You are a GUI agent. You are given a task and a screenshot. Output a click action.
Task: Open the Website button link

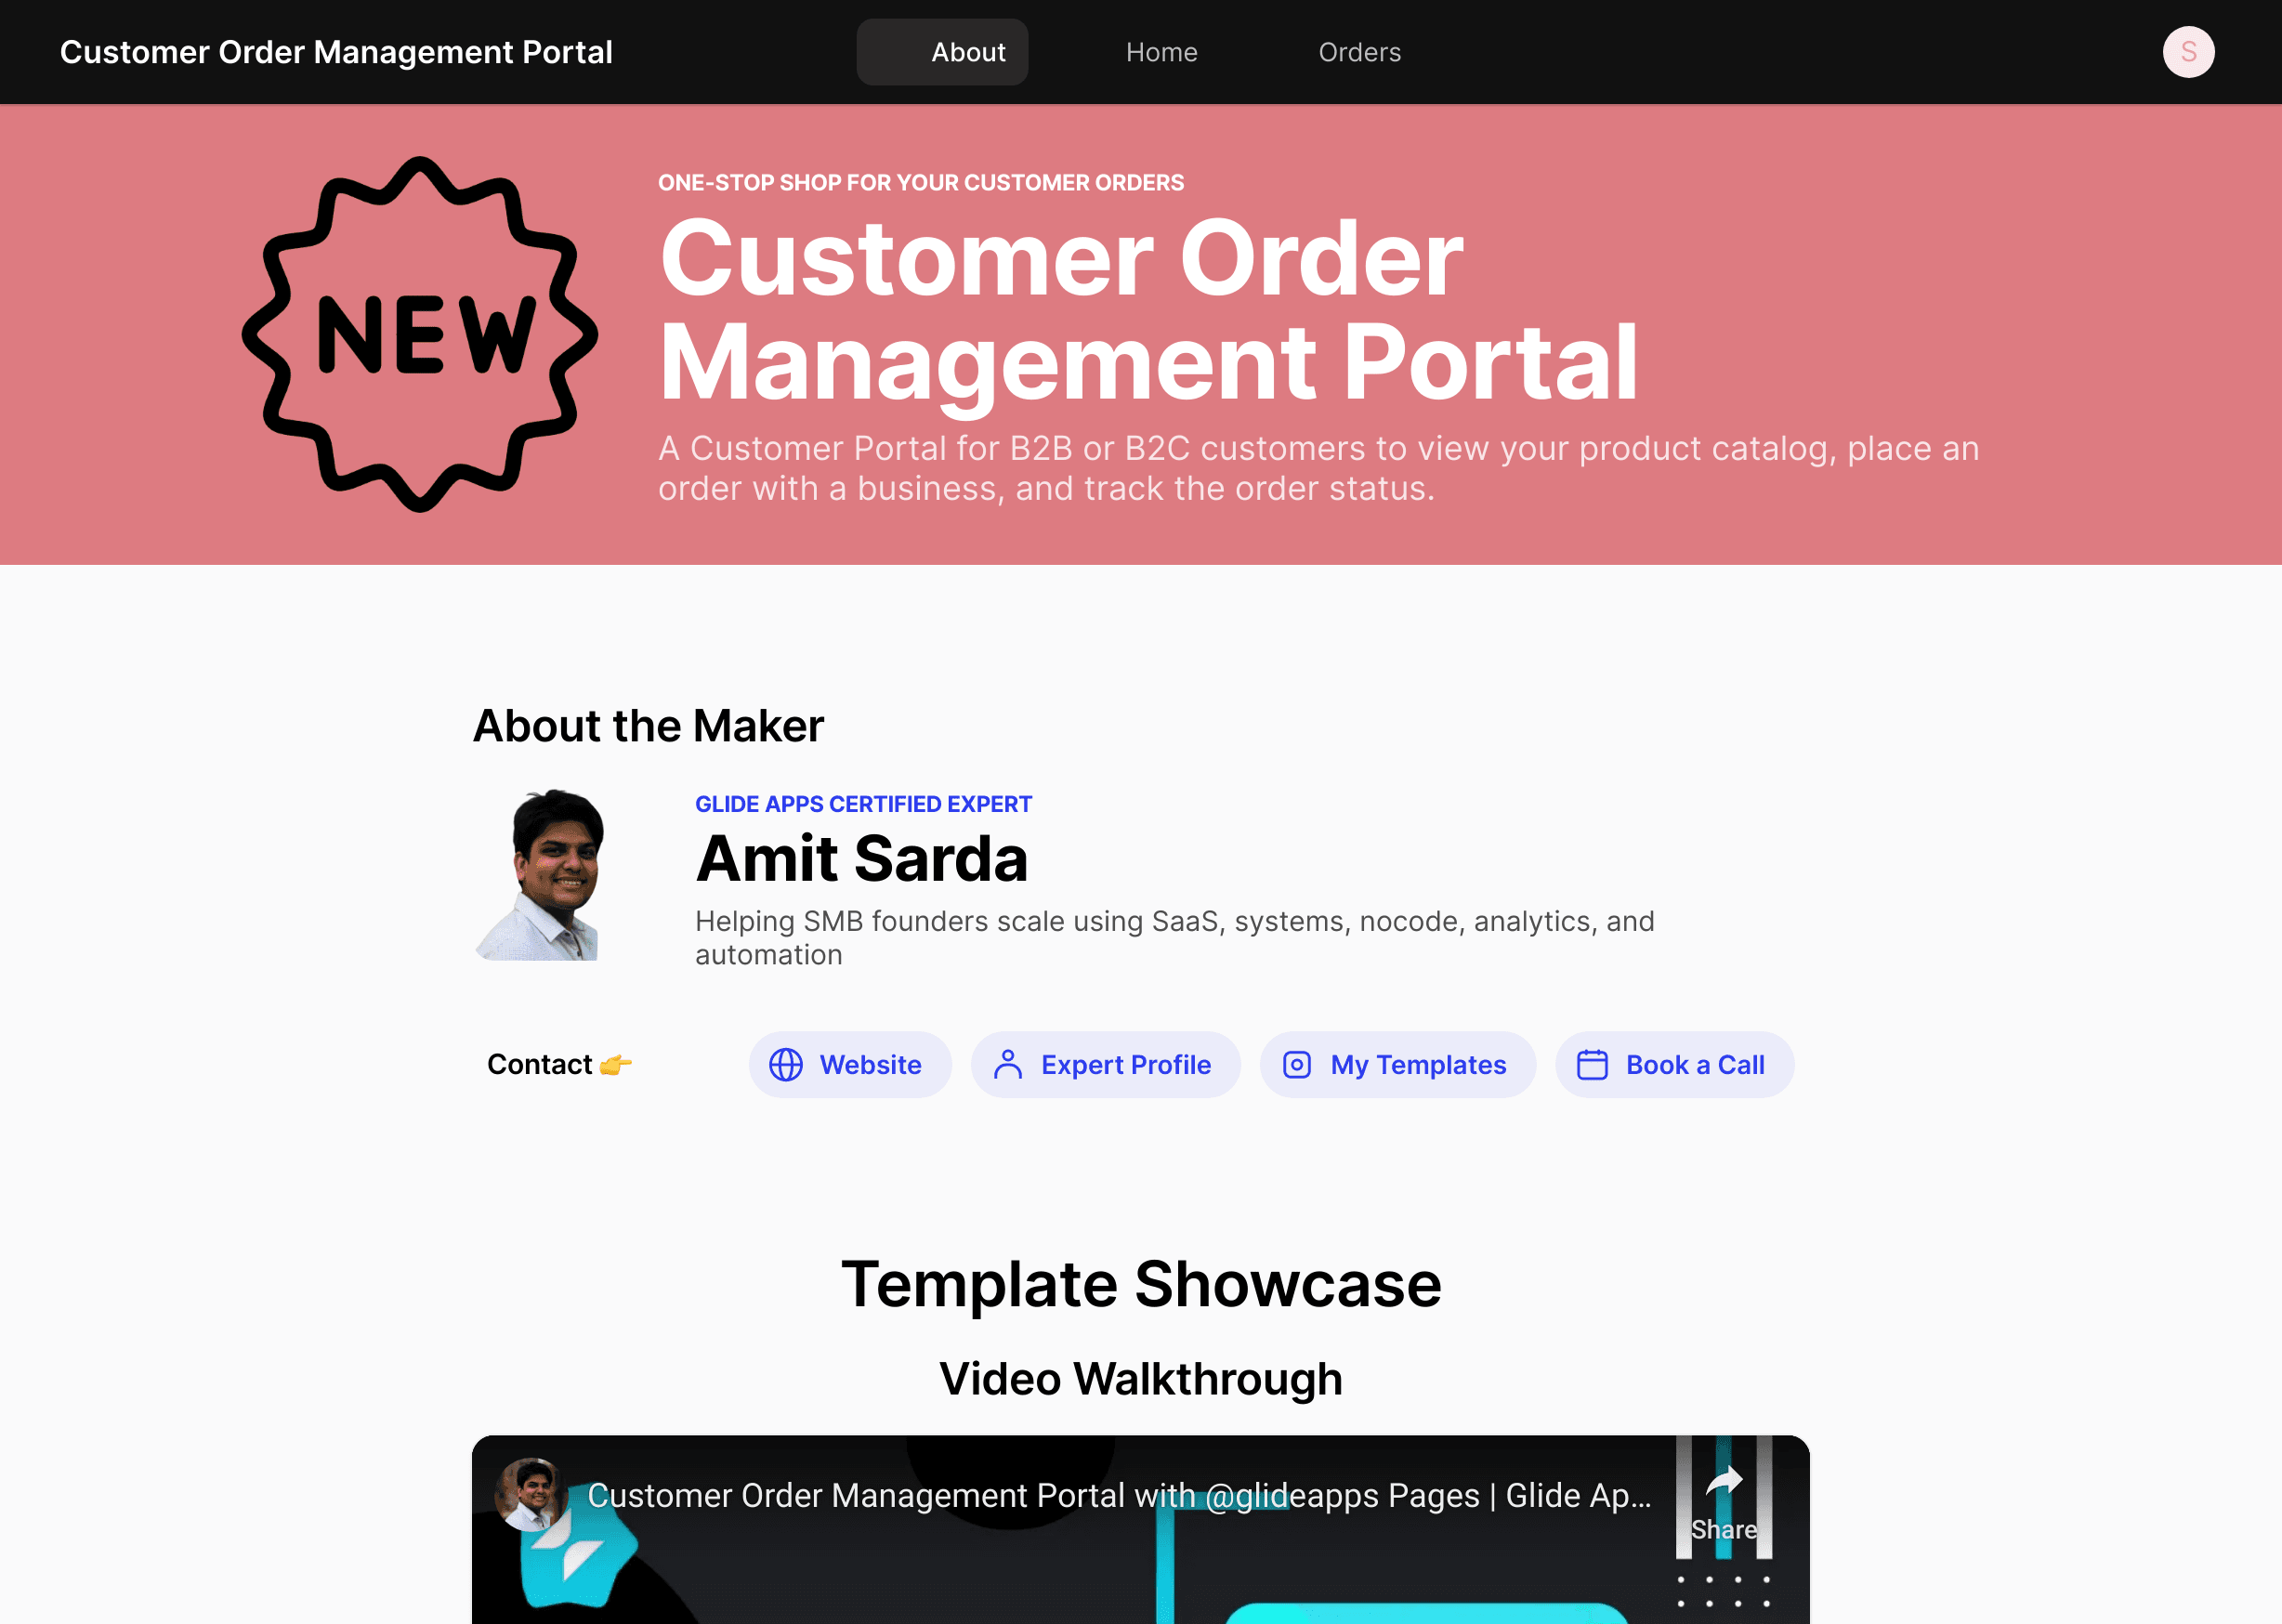[x=849, y=1064]
